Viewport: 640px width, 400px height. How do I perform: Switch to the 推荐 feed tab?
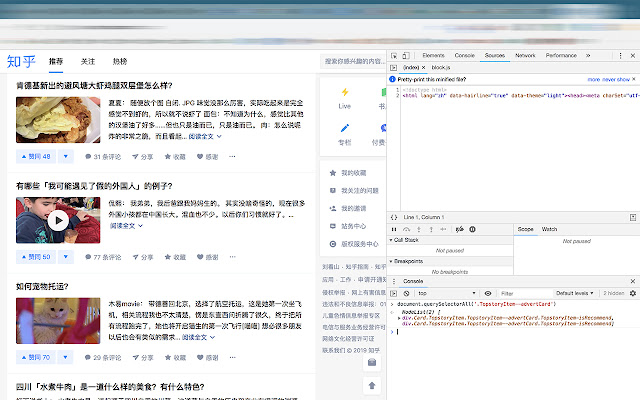(56, 62)
